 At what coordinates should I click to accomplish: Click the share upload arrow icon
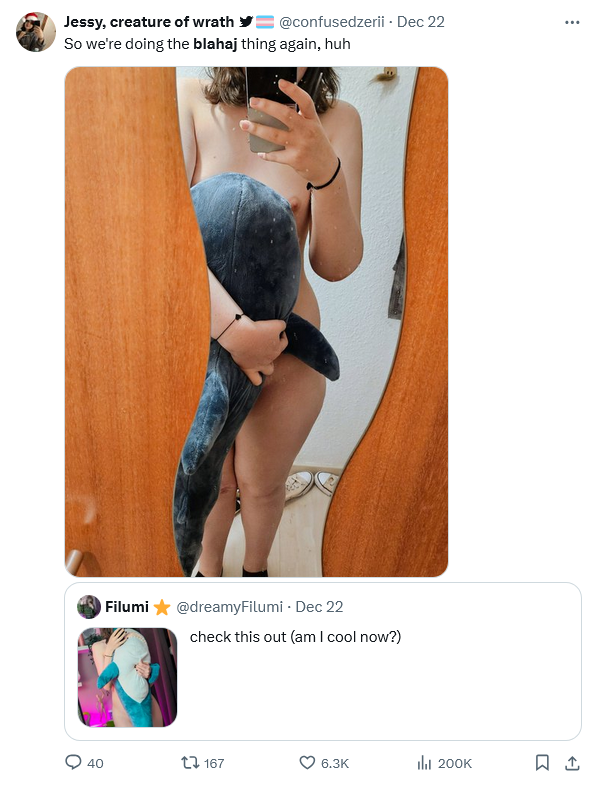(x=572, y=762)
